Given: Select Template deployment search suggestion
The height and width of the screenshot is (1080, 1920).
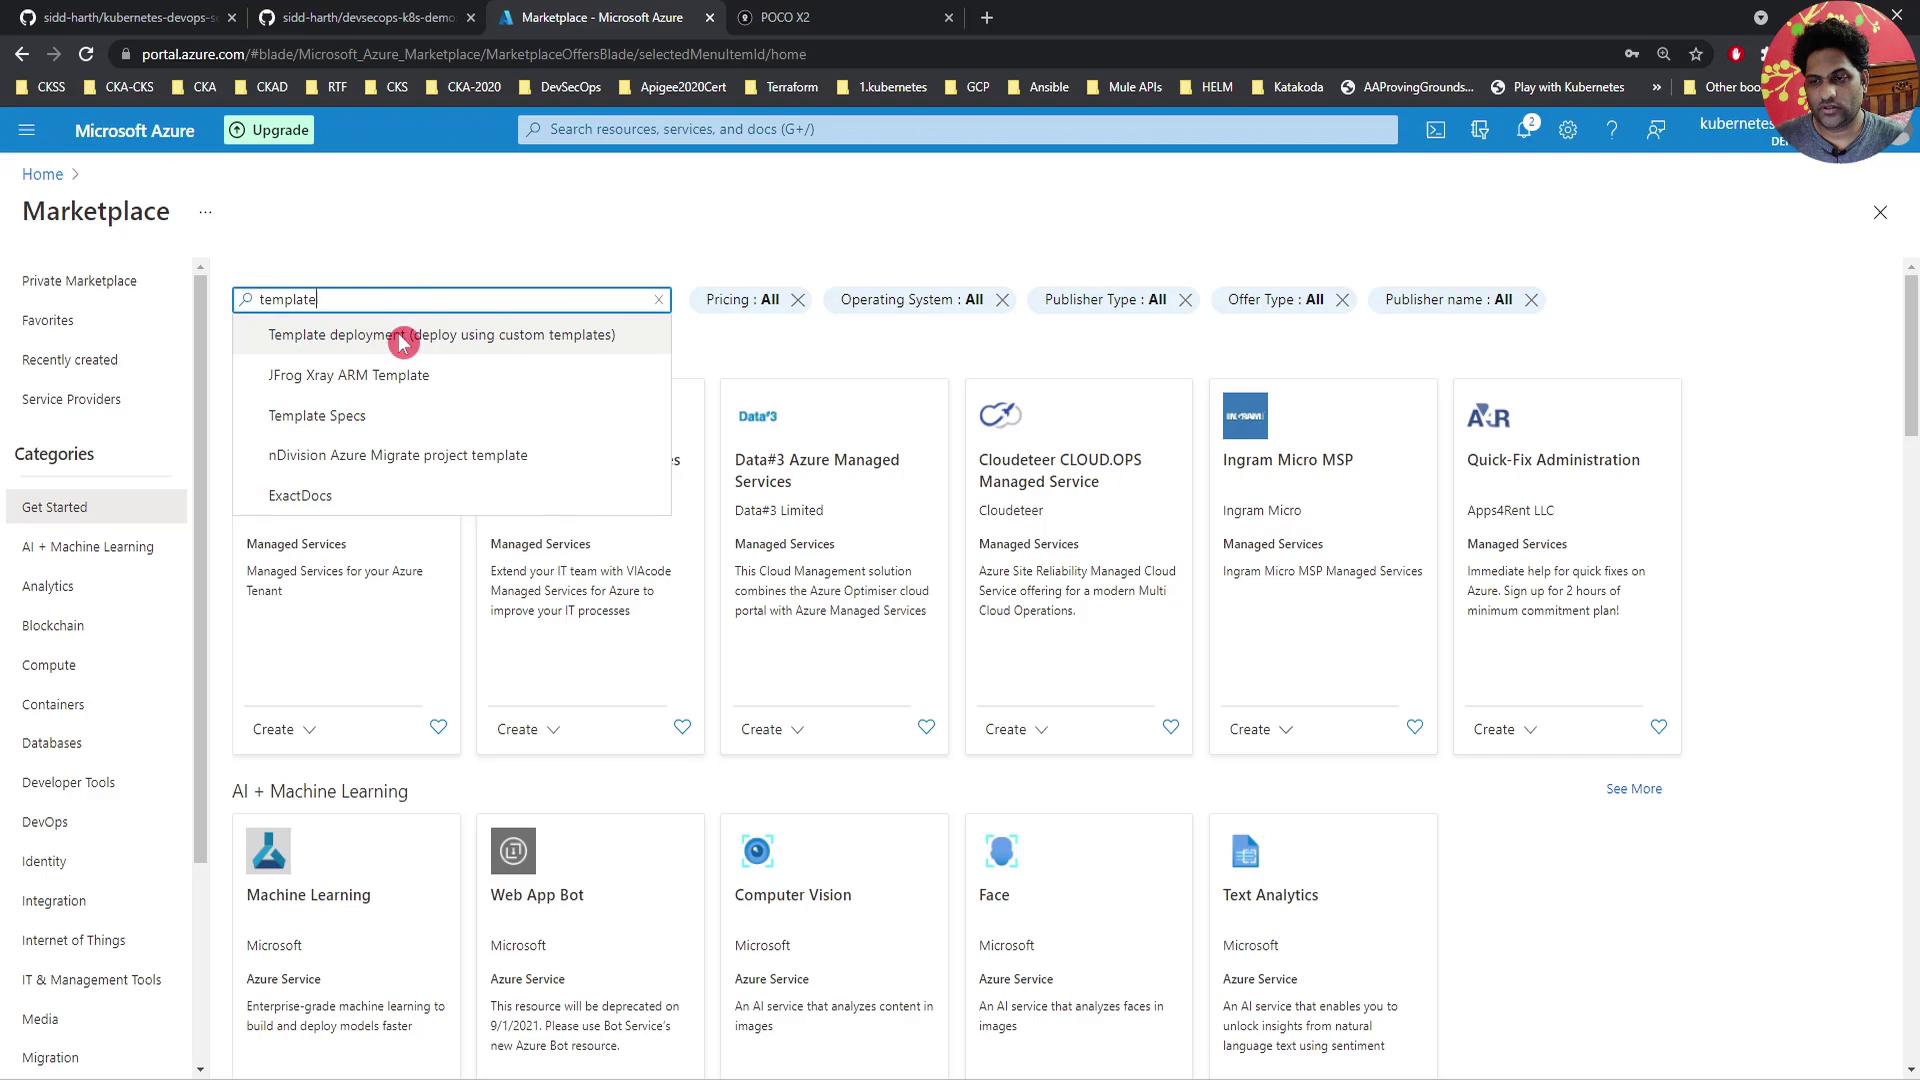Looking at the screenshot, I should (441, 335).
